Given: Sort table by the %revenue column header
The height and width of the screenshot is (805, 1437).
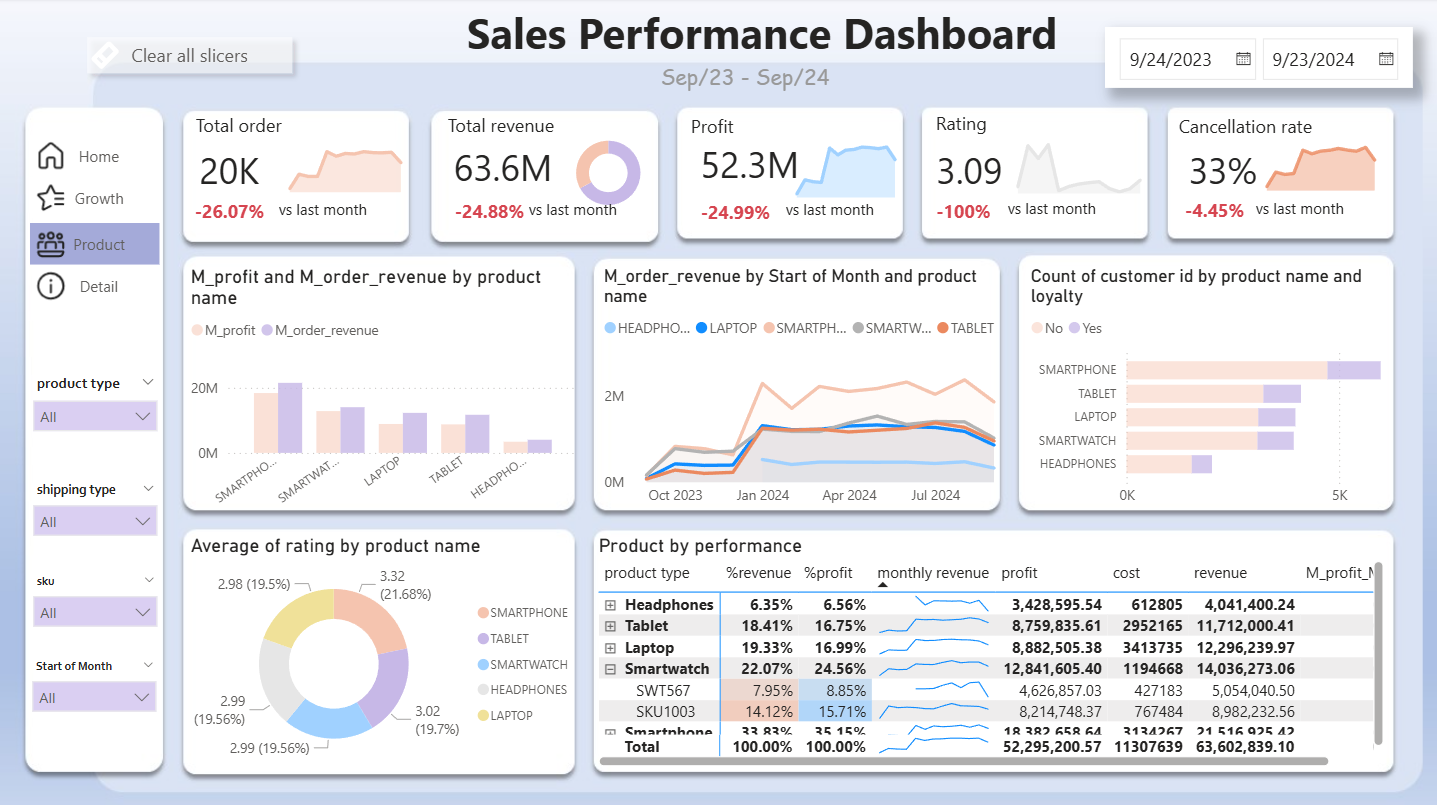Looking at the screenshot, I should pyautogui.click(x=757, y=573).
